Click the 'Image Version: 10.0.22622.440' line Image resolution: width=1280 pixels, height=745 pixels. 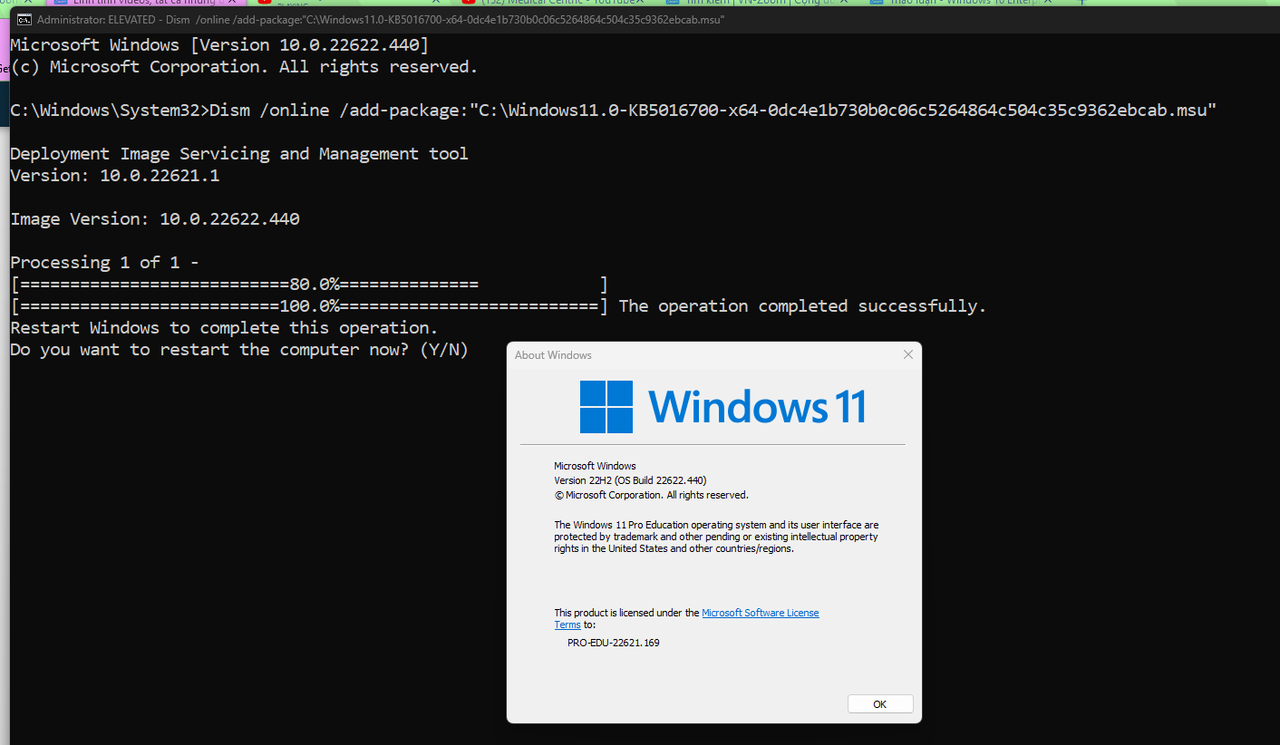[x=155, y=219]
